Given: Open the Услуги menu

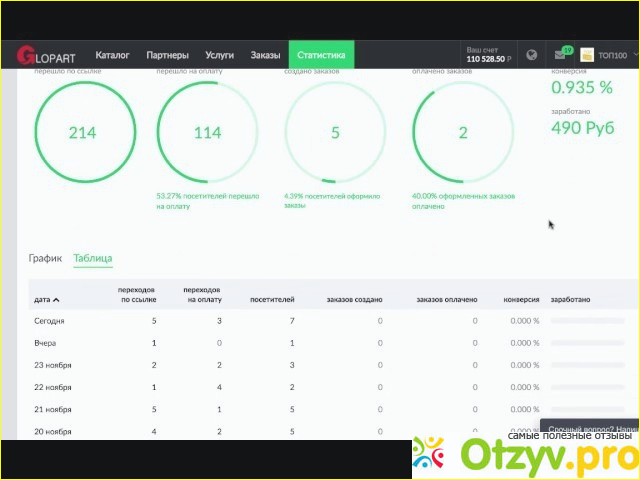Looking at the screenshot, I should pos(219,55).
